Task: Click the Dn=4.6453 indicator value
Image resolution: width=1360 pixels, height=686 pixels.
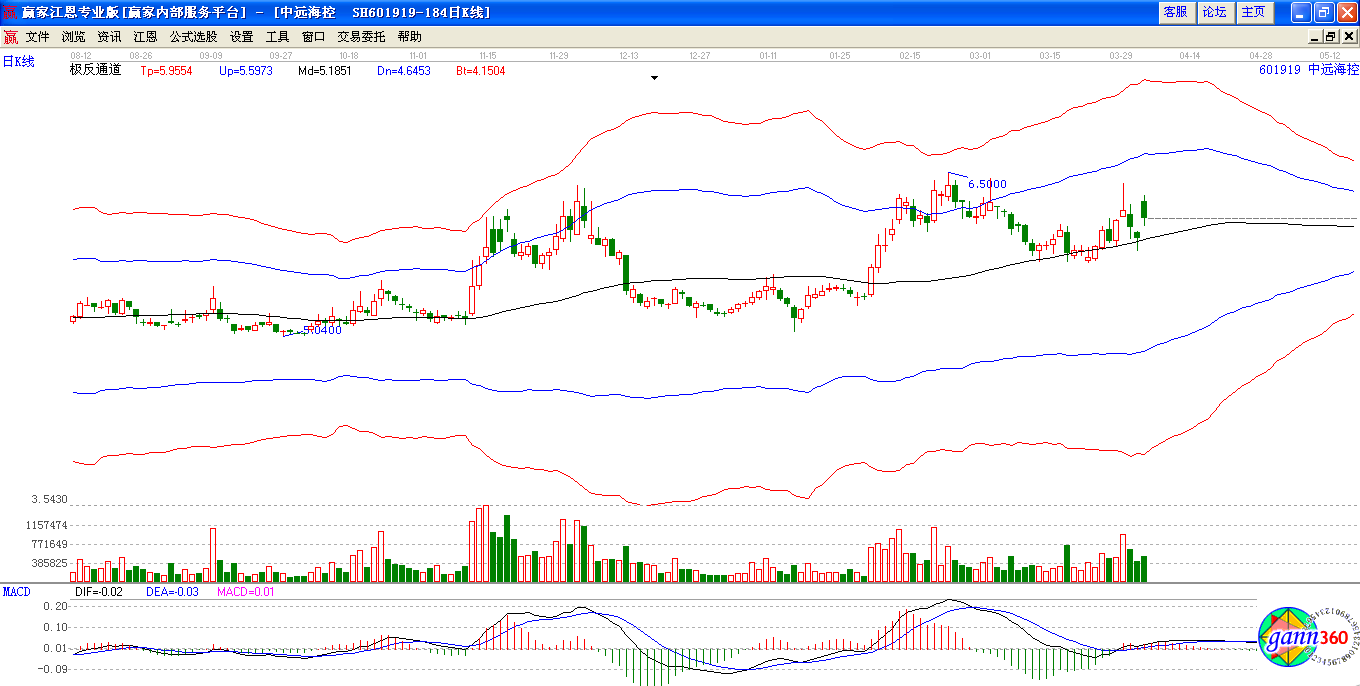Action: [404, 71]
